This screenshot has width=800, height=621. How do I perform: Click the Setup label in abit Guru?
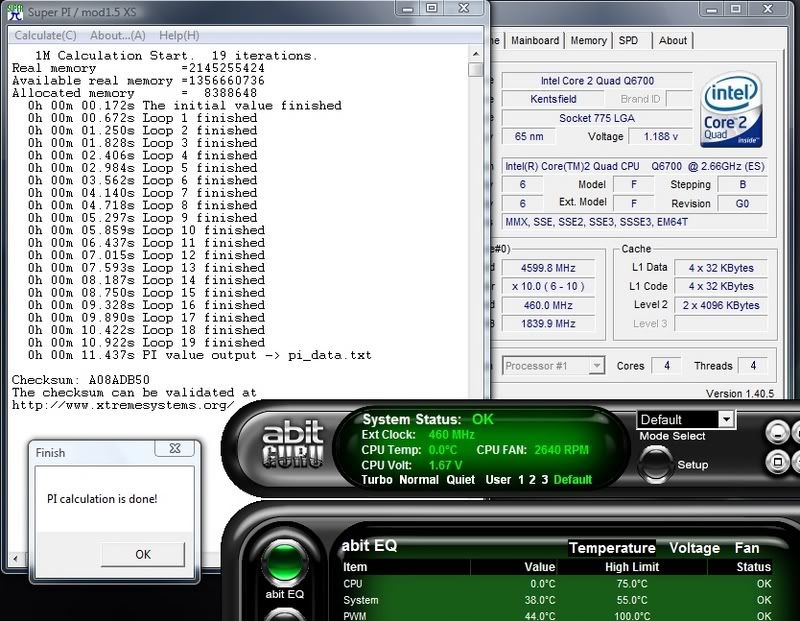pyautogui.click(x=693, y=465)
